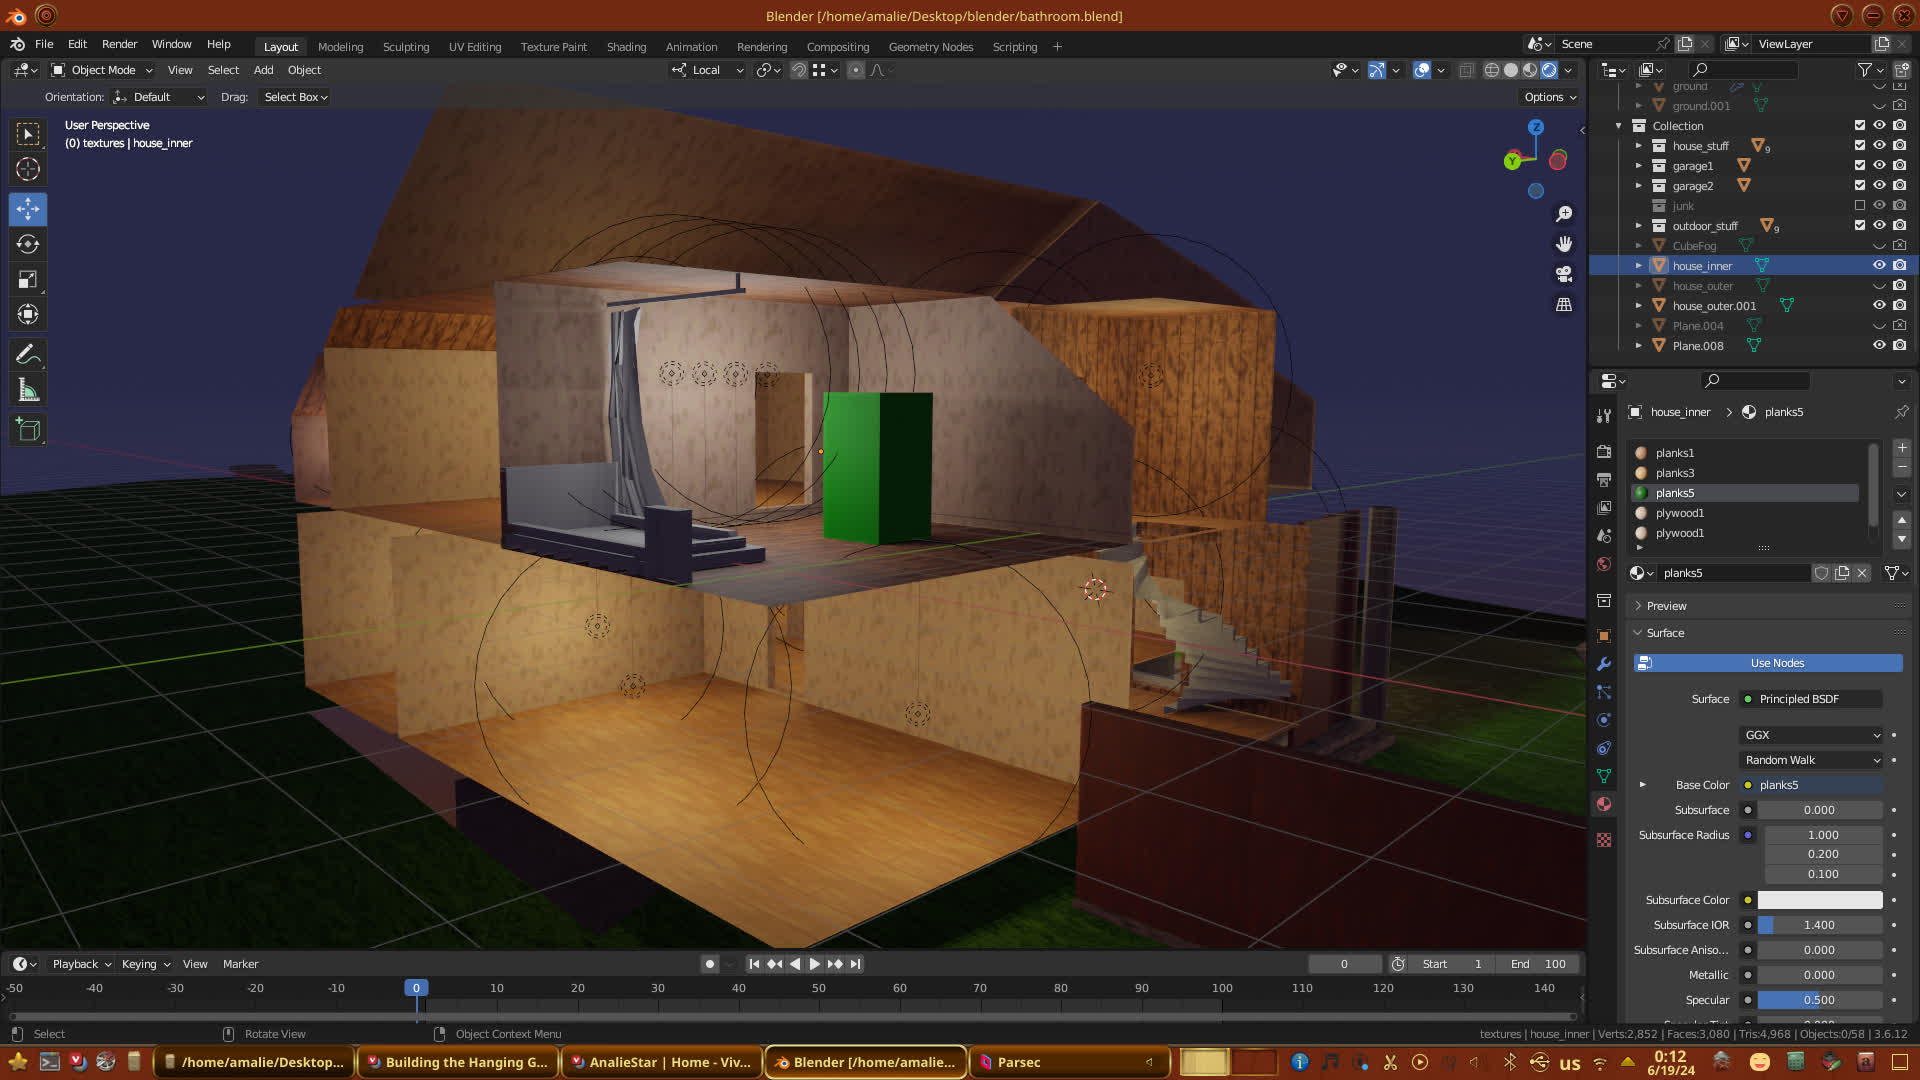This screenshot has height=1080, width=1920.
Task: Pick the Annotate pencil tool
Action: pyautogui.click(x=28, y=354)
